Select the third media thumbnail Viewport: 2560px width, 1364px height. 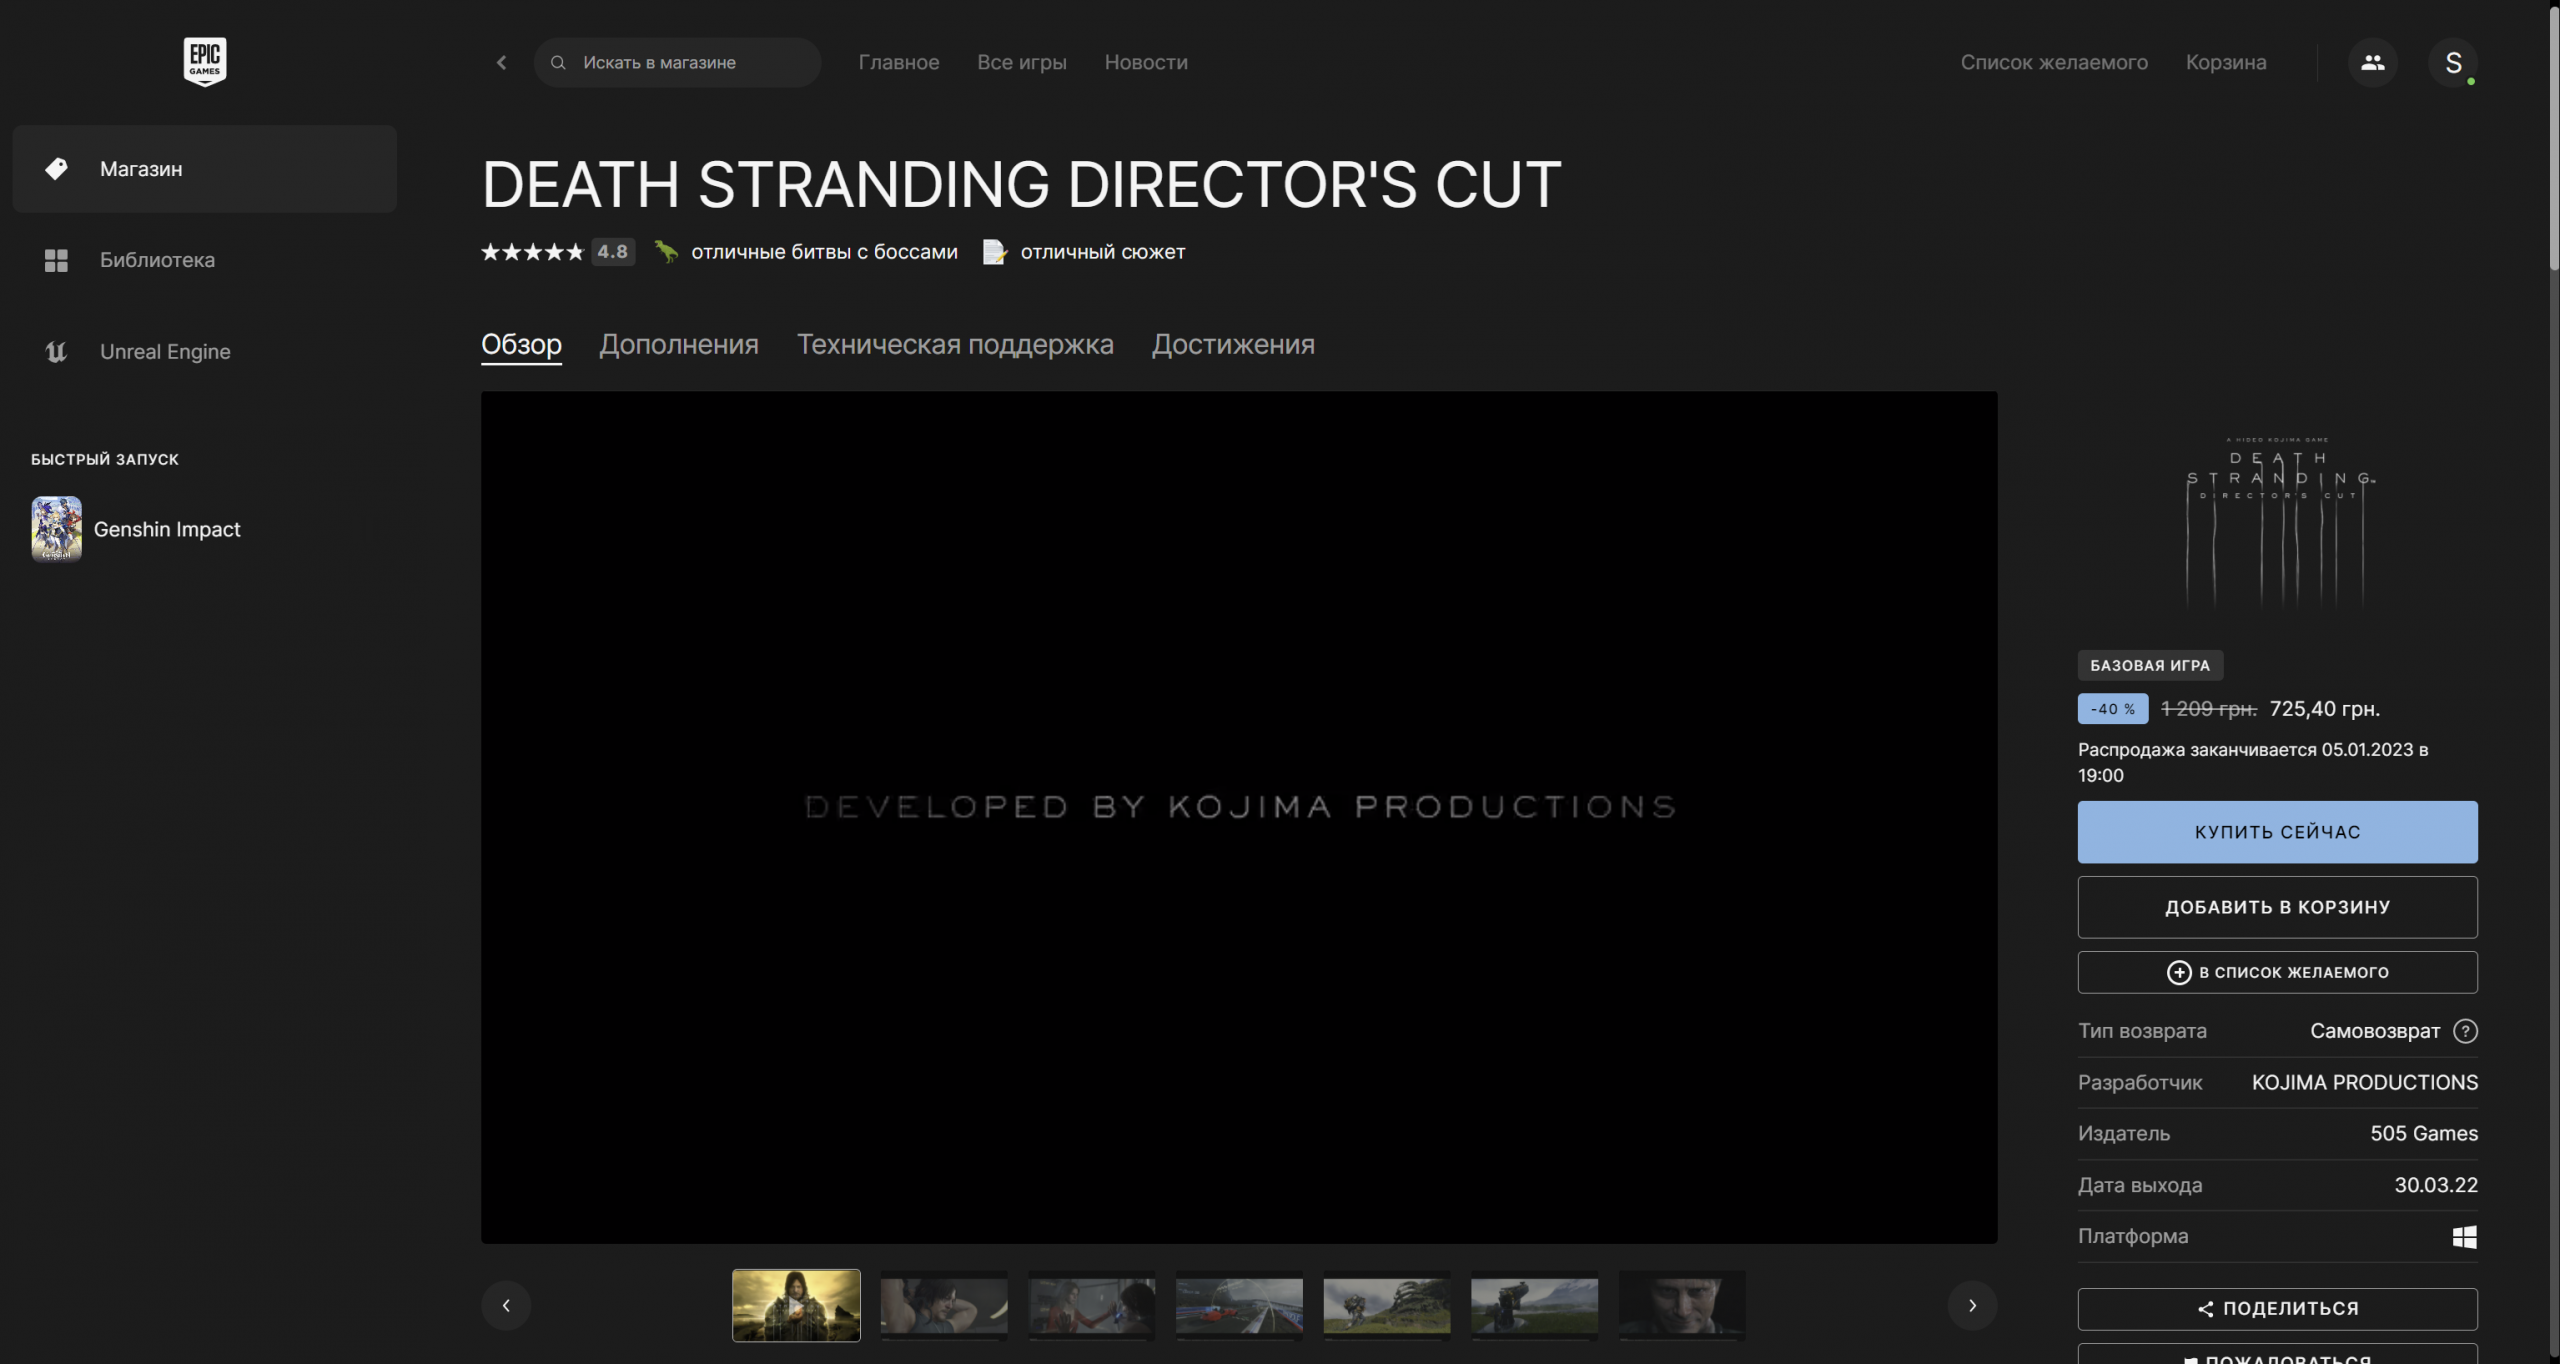click(1092, 1305)
